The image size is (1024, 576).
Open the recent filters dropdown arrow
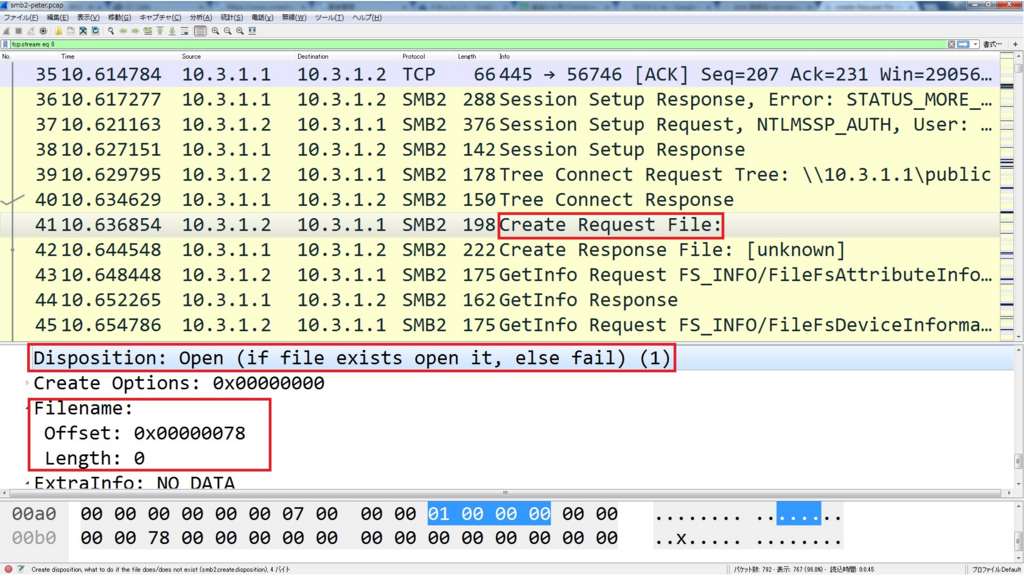(x=976, y=44)
